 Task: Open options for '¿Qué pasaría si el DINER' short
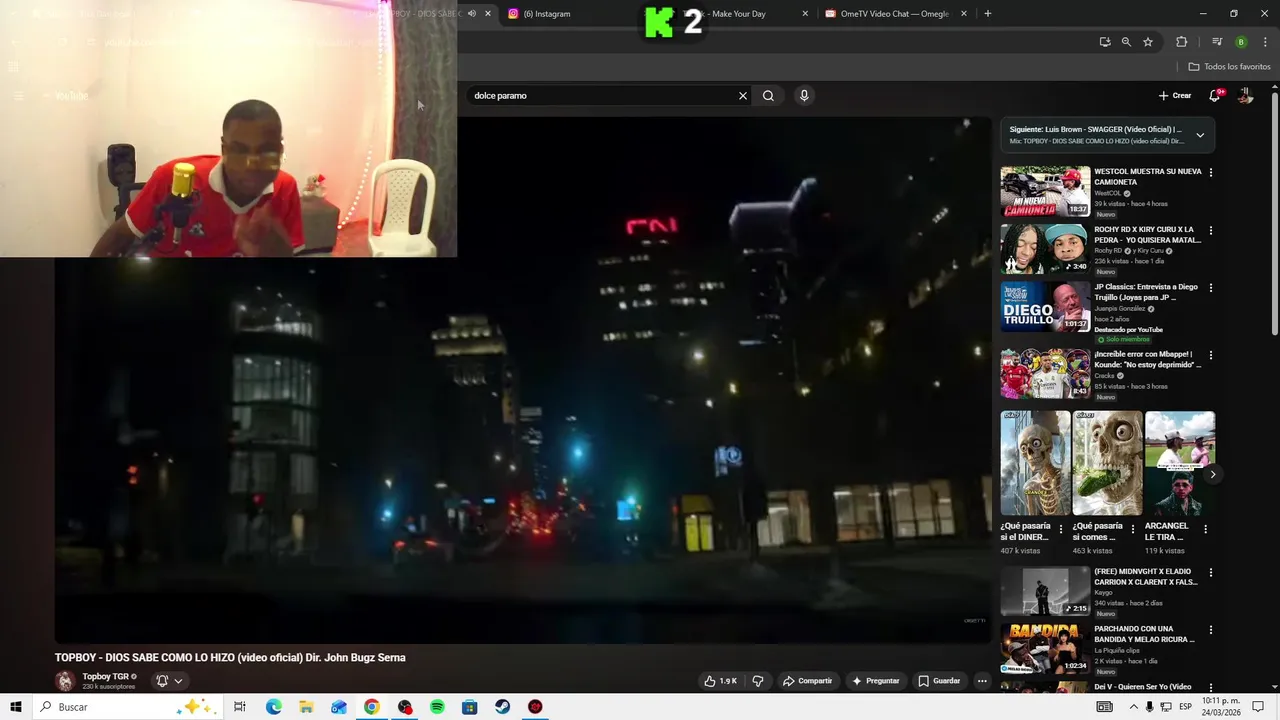(1061, 529)
